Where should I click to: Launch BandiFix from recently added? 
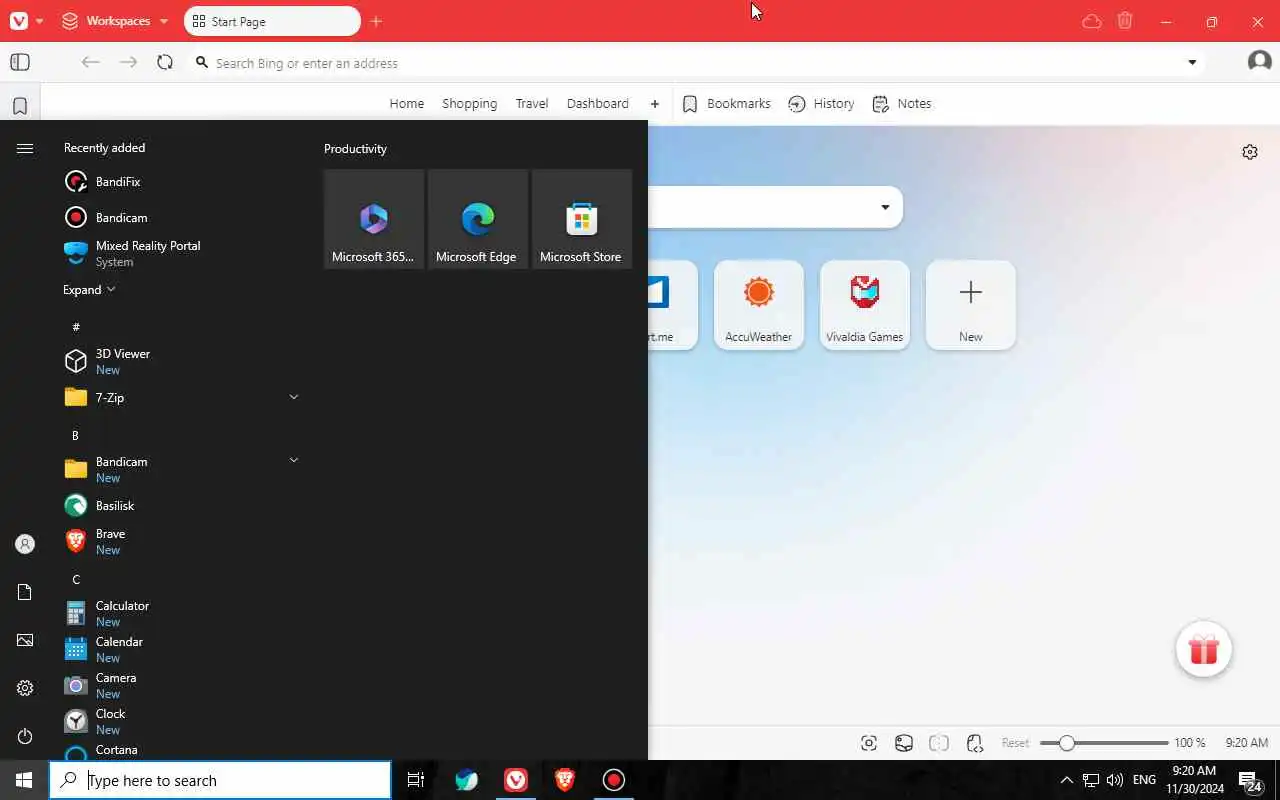click(180, 182)
